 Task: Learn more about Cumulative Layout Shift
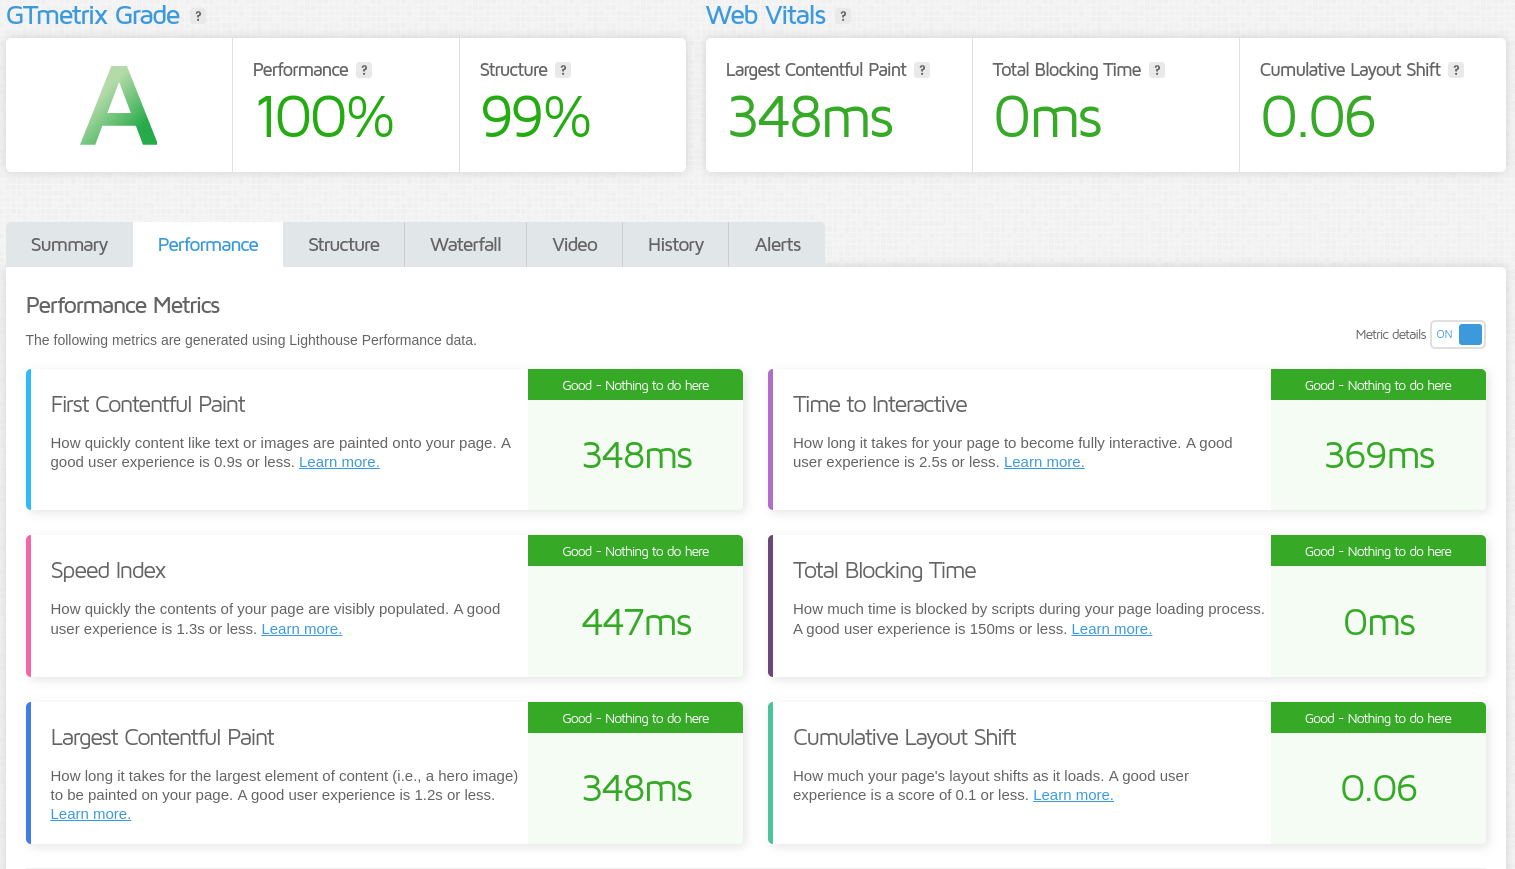pyautogui.click(x=1073, y=794)
